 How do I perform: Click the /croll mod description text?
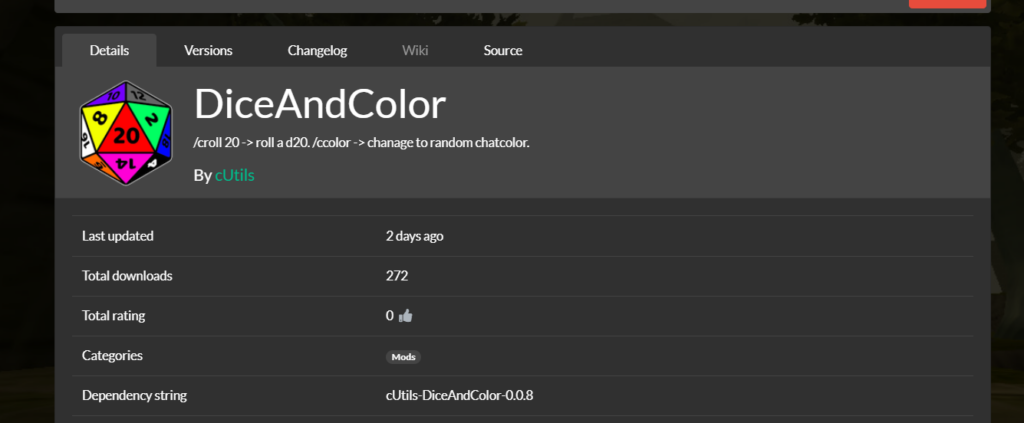pyautogui.click(x=362, y=142)
